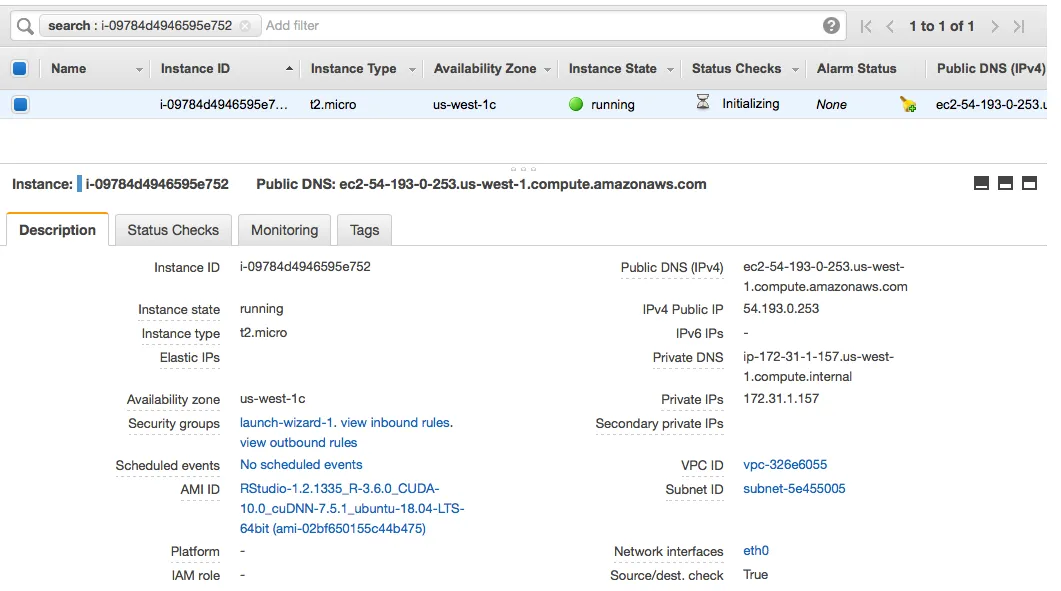Viewport: 1061px width, 591px height.
Task: Open the Instance Type column dropdown arrow
Action: [411, 69]
